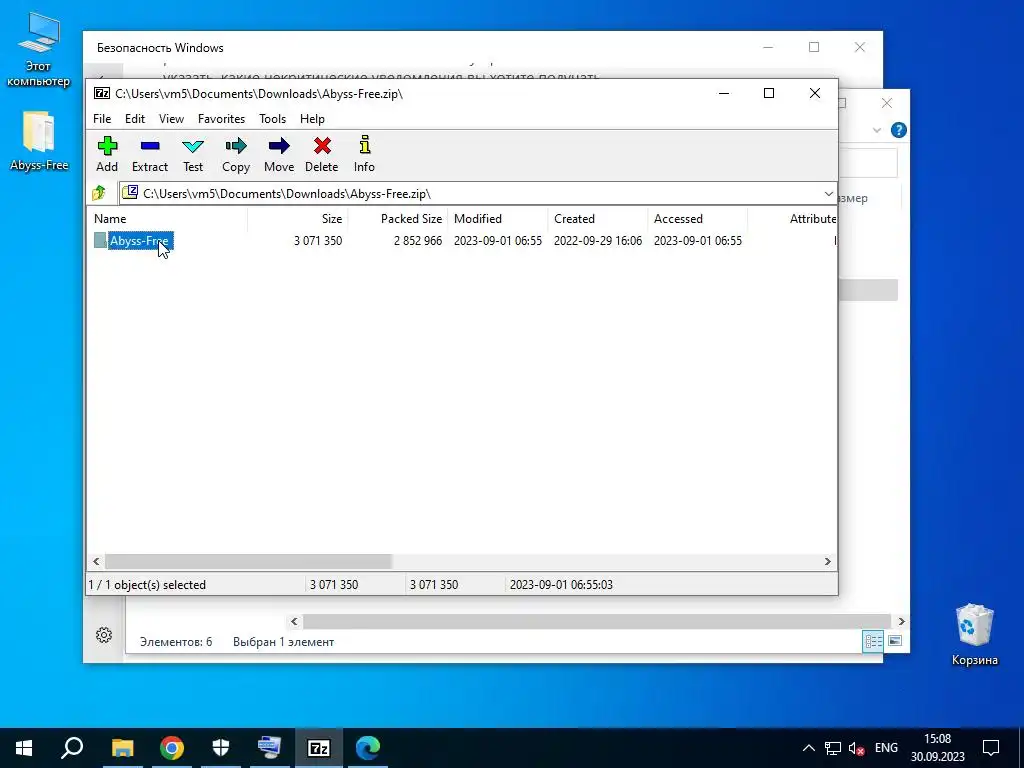Open the Favorites menu
The height and width of the screenshot is (768, 1024).
coord(221,119)
